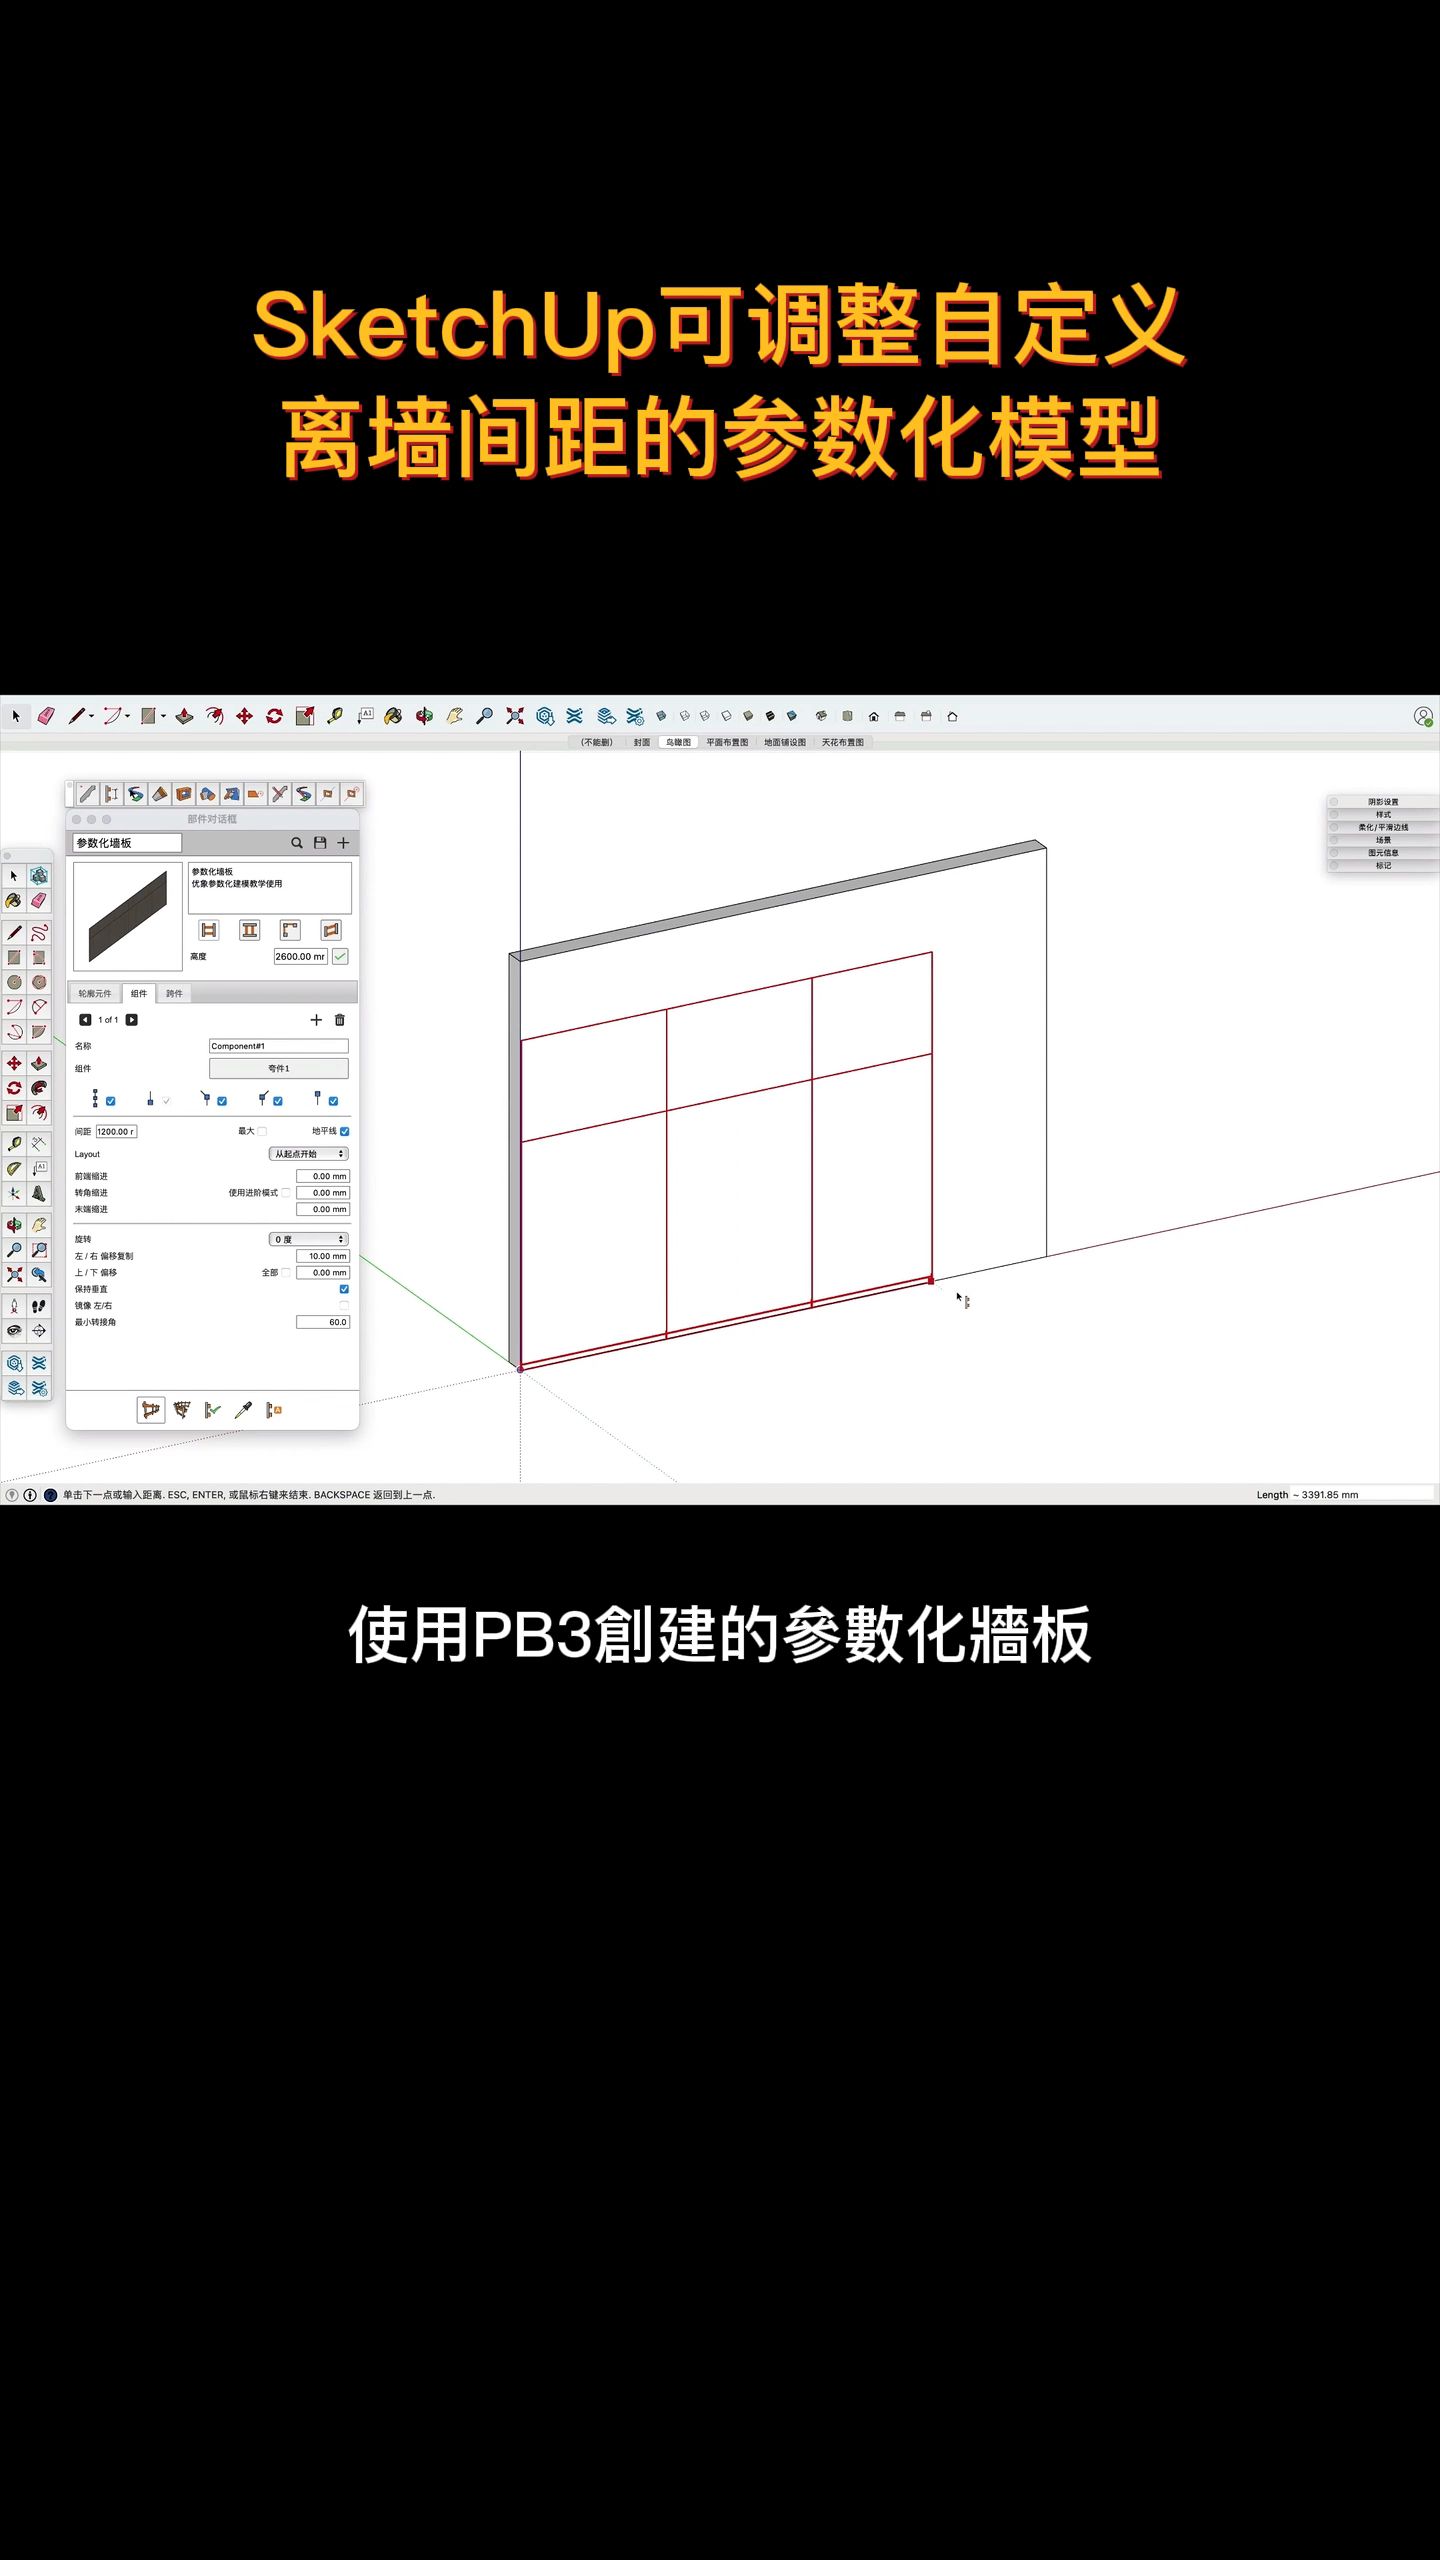Viewport: 1440px width, 2560px height.
Task: Open the Arc tool dropdown arrow
Action: coord(128,716)
